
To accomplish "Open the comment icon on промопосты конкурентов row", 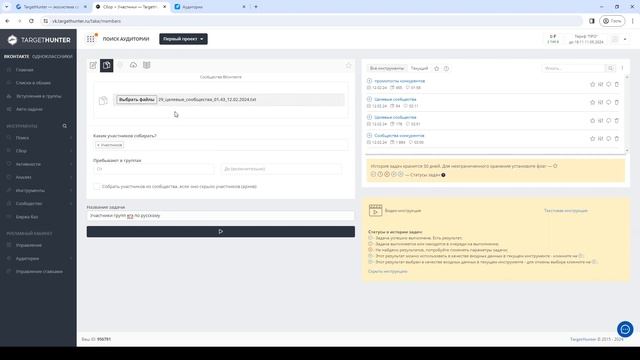I will point(609,84).
